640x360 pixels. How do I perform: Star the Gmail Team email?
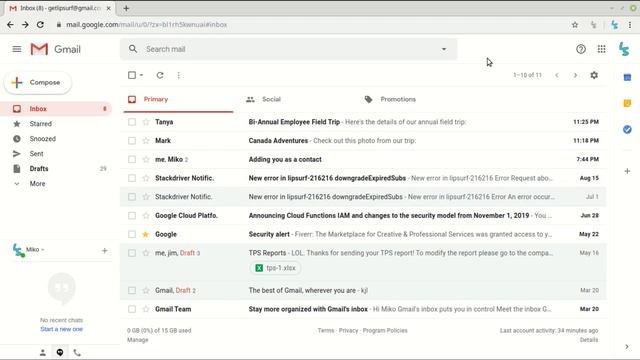(146, 309)
